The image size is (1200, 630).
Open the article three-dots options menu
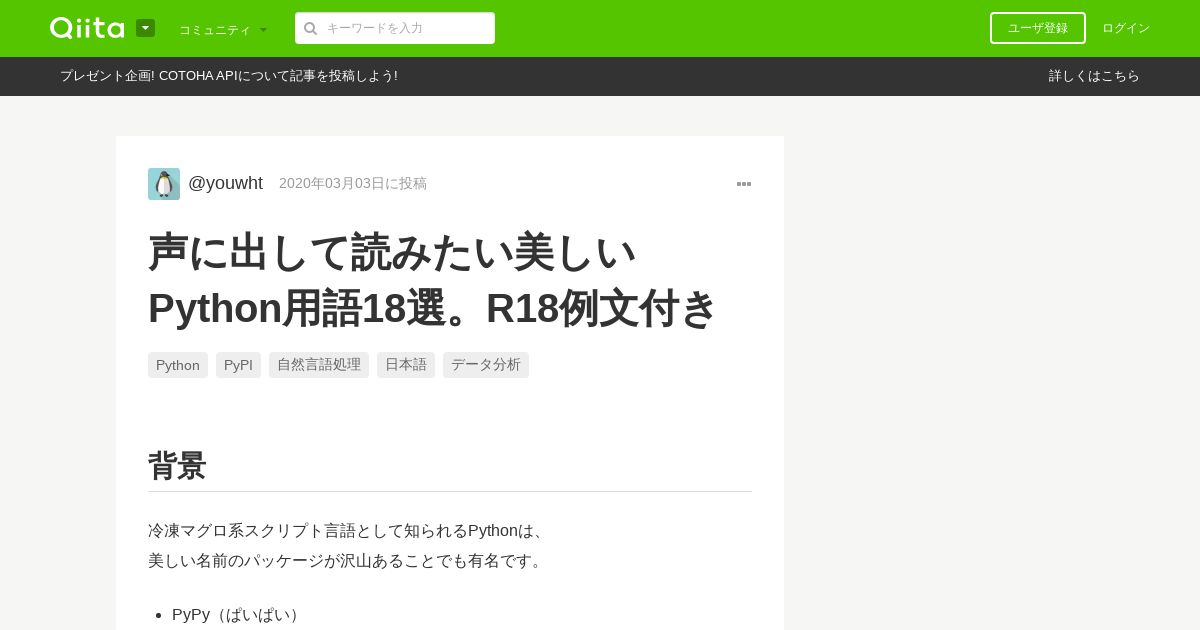[744, 184]
